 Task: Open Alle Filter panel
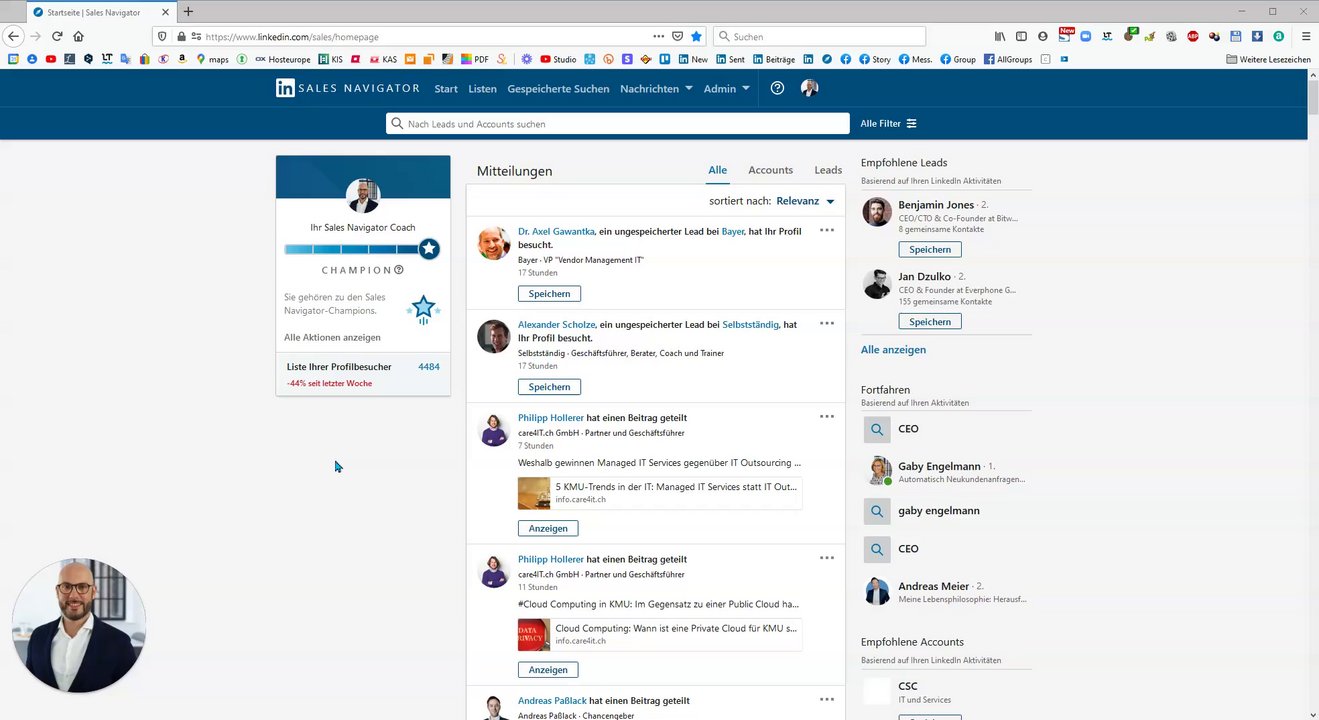(888, 124)
